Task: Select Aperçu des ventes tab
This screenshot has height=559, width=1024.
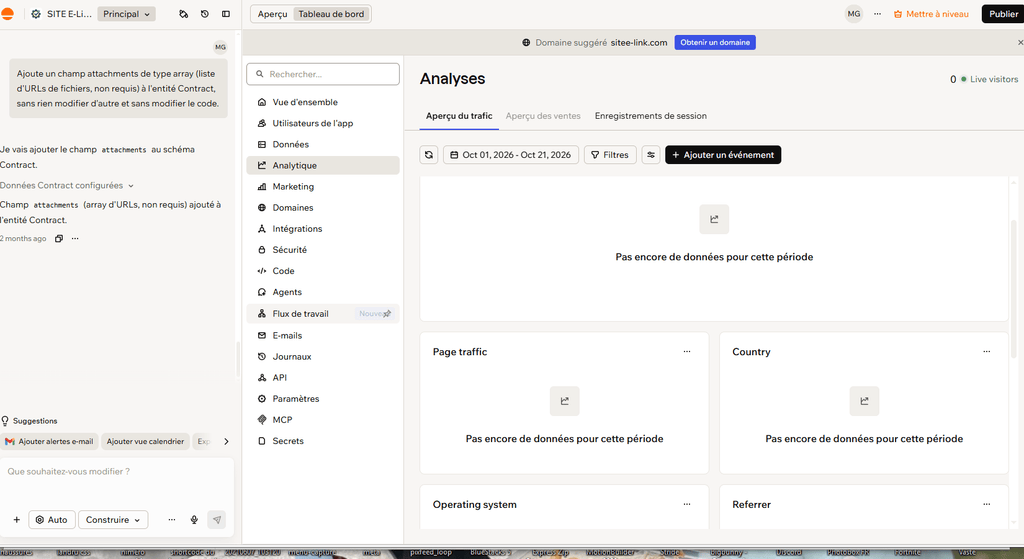Action: (543, 116)
